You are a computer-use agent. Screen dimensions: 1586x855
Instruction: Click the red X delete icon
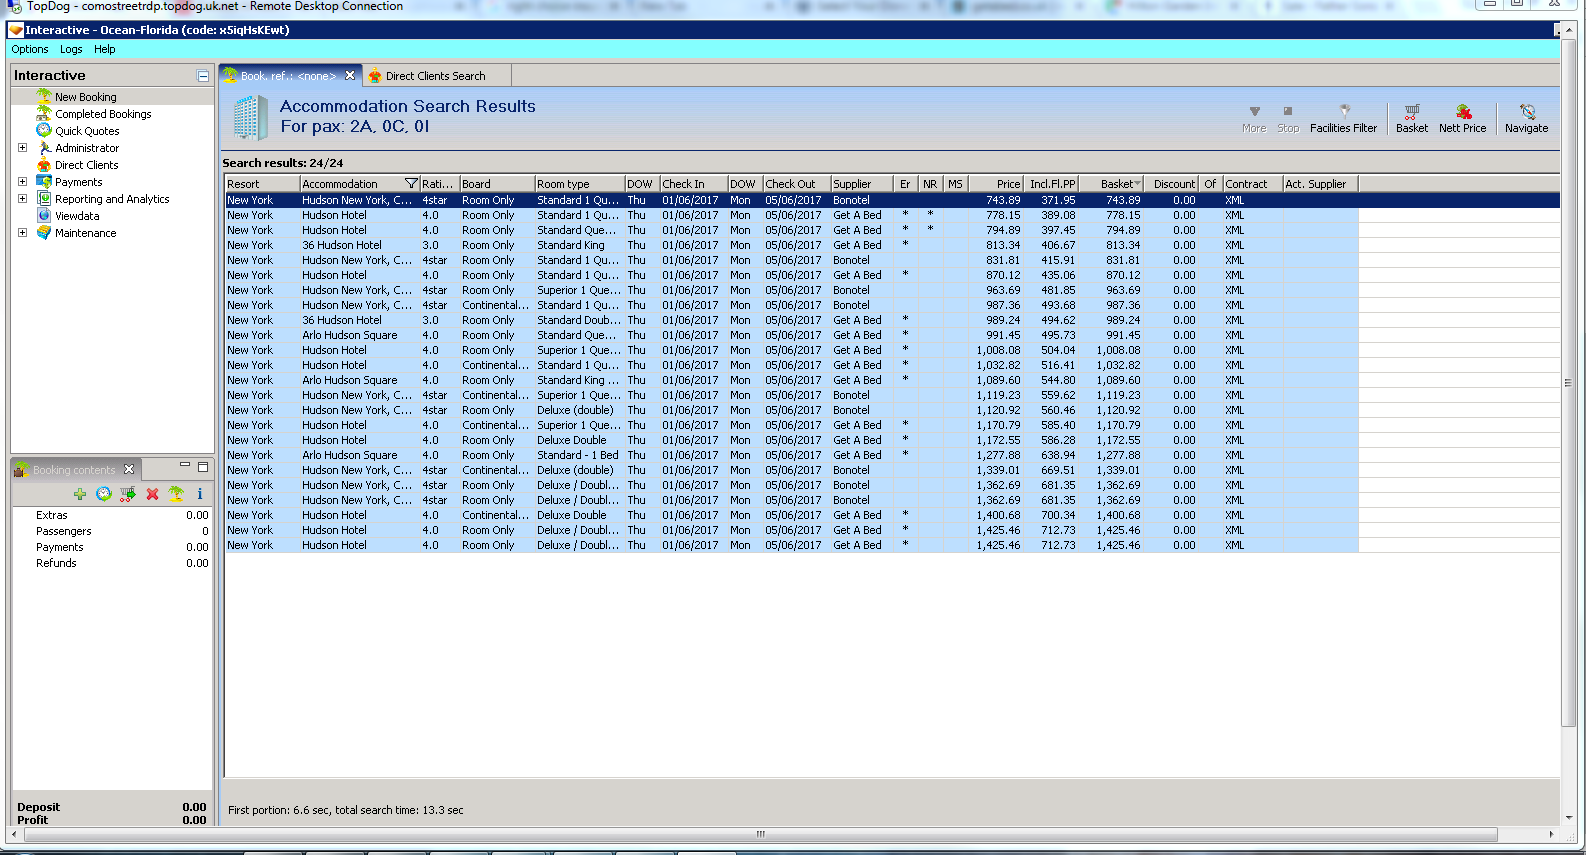pyautogui.click(x=152, y=494)
